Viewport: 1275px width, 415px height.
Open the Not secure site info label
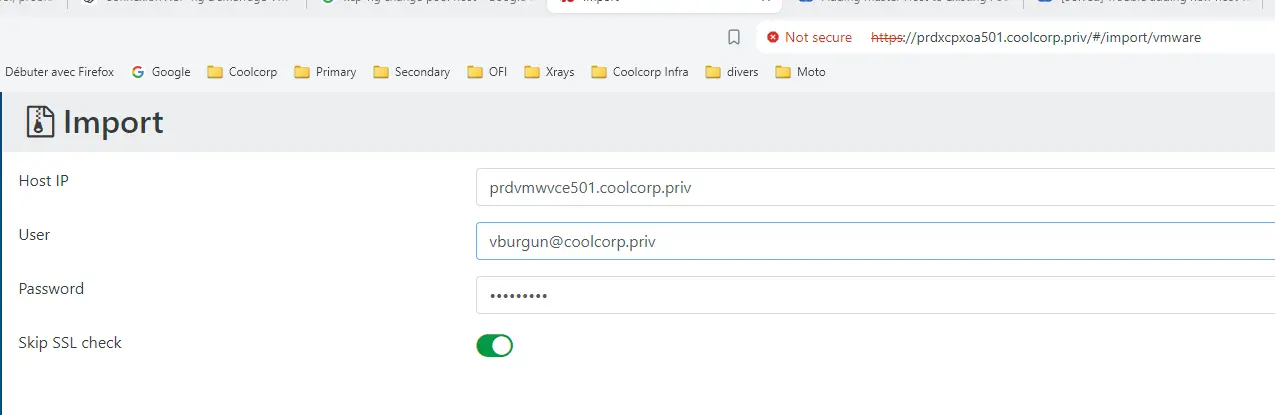click(818, 37)
